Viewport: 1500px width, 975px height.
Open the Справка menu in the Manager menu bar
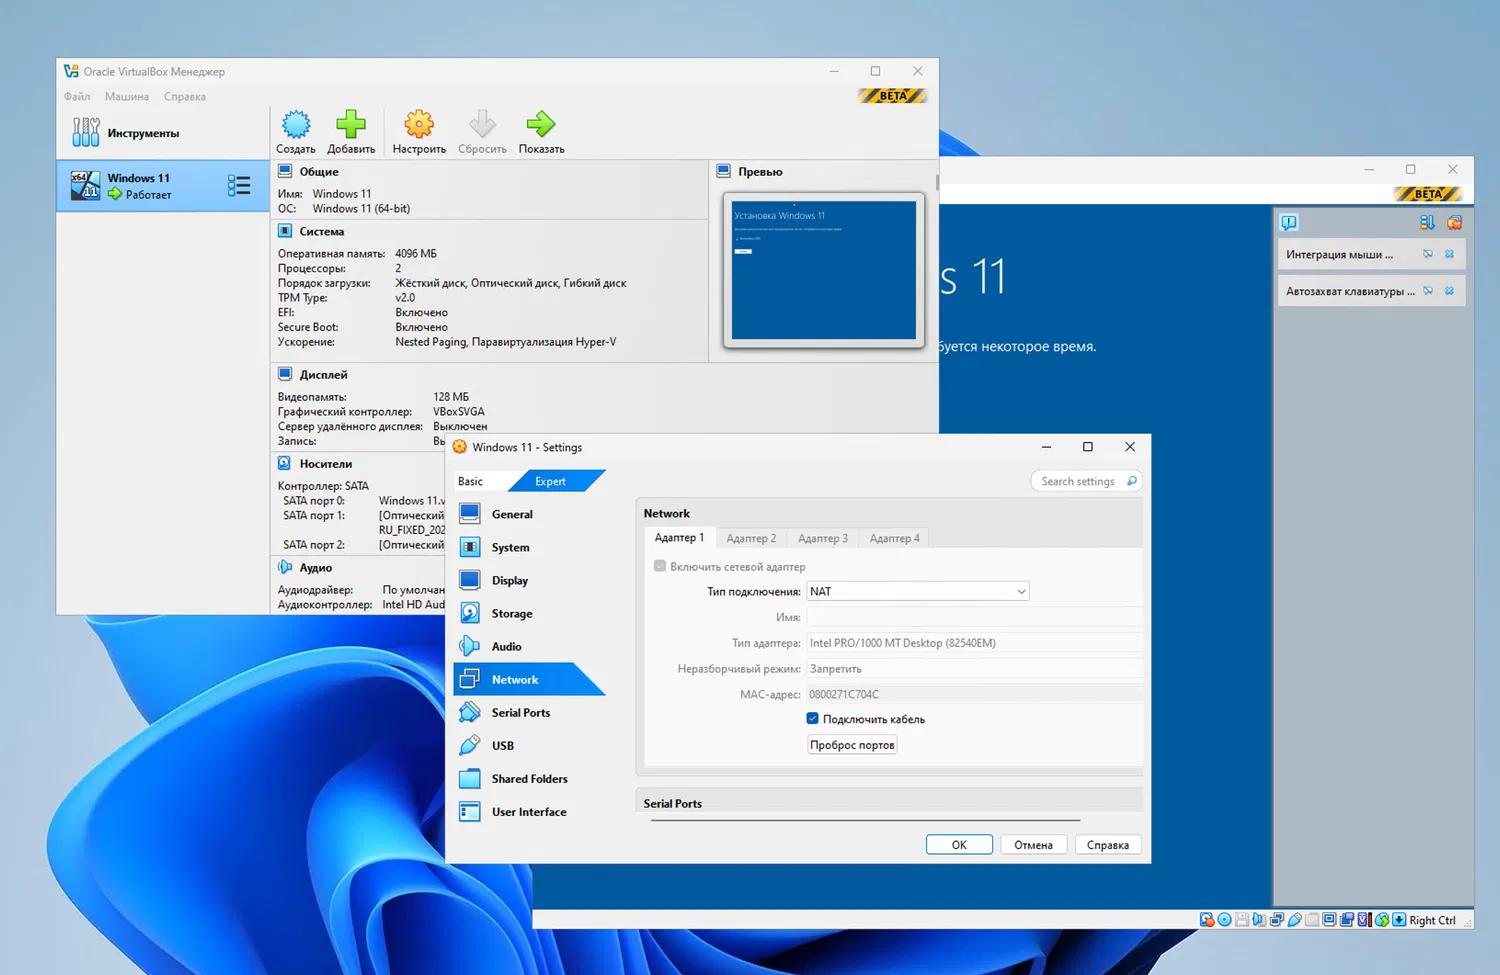[185, 97]
